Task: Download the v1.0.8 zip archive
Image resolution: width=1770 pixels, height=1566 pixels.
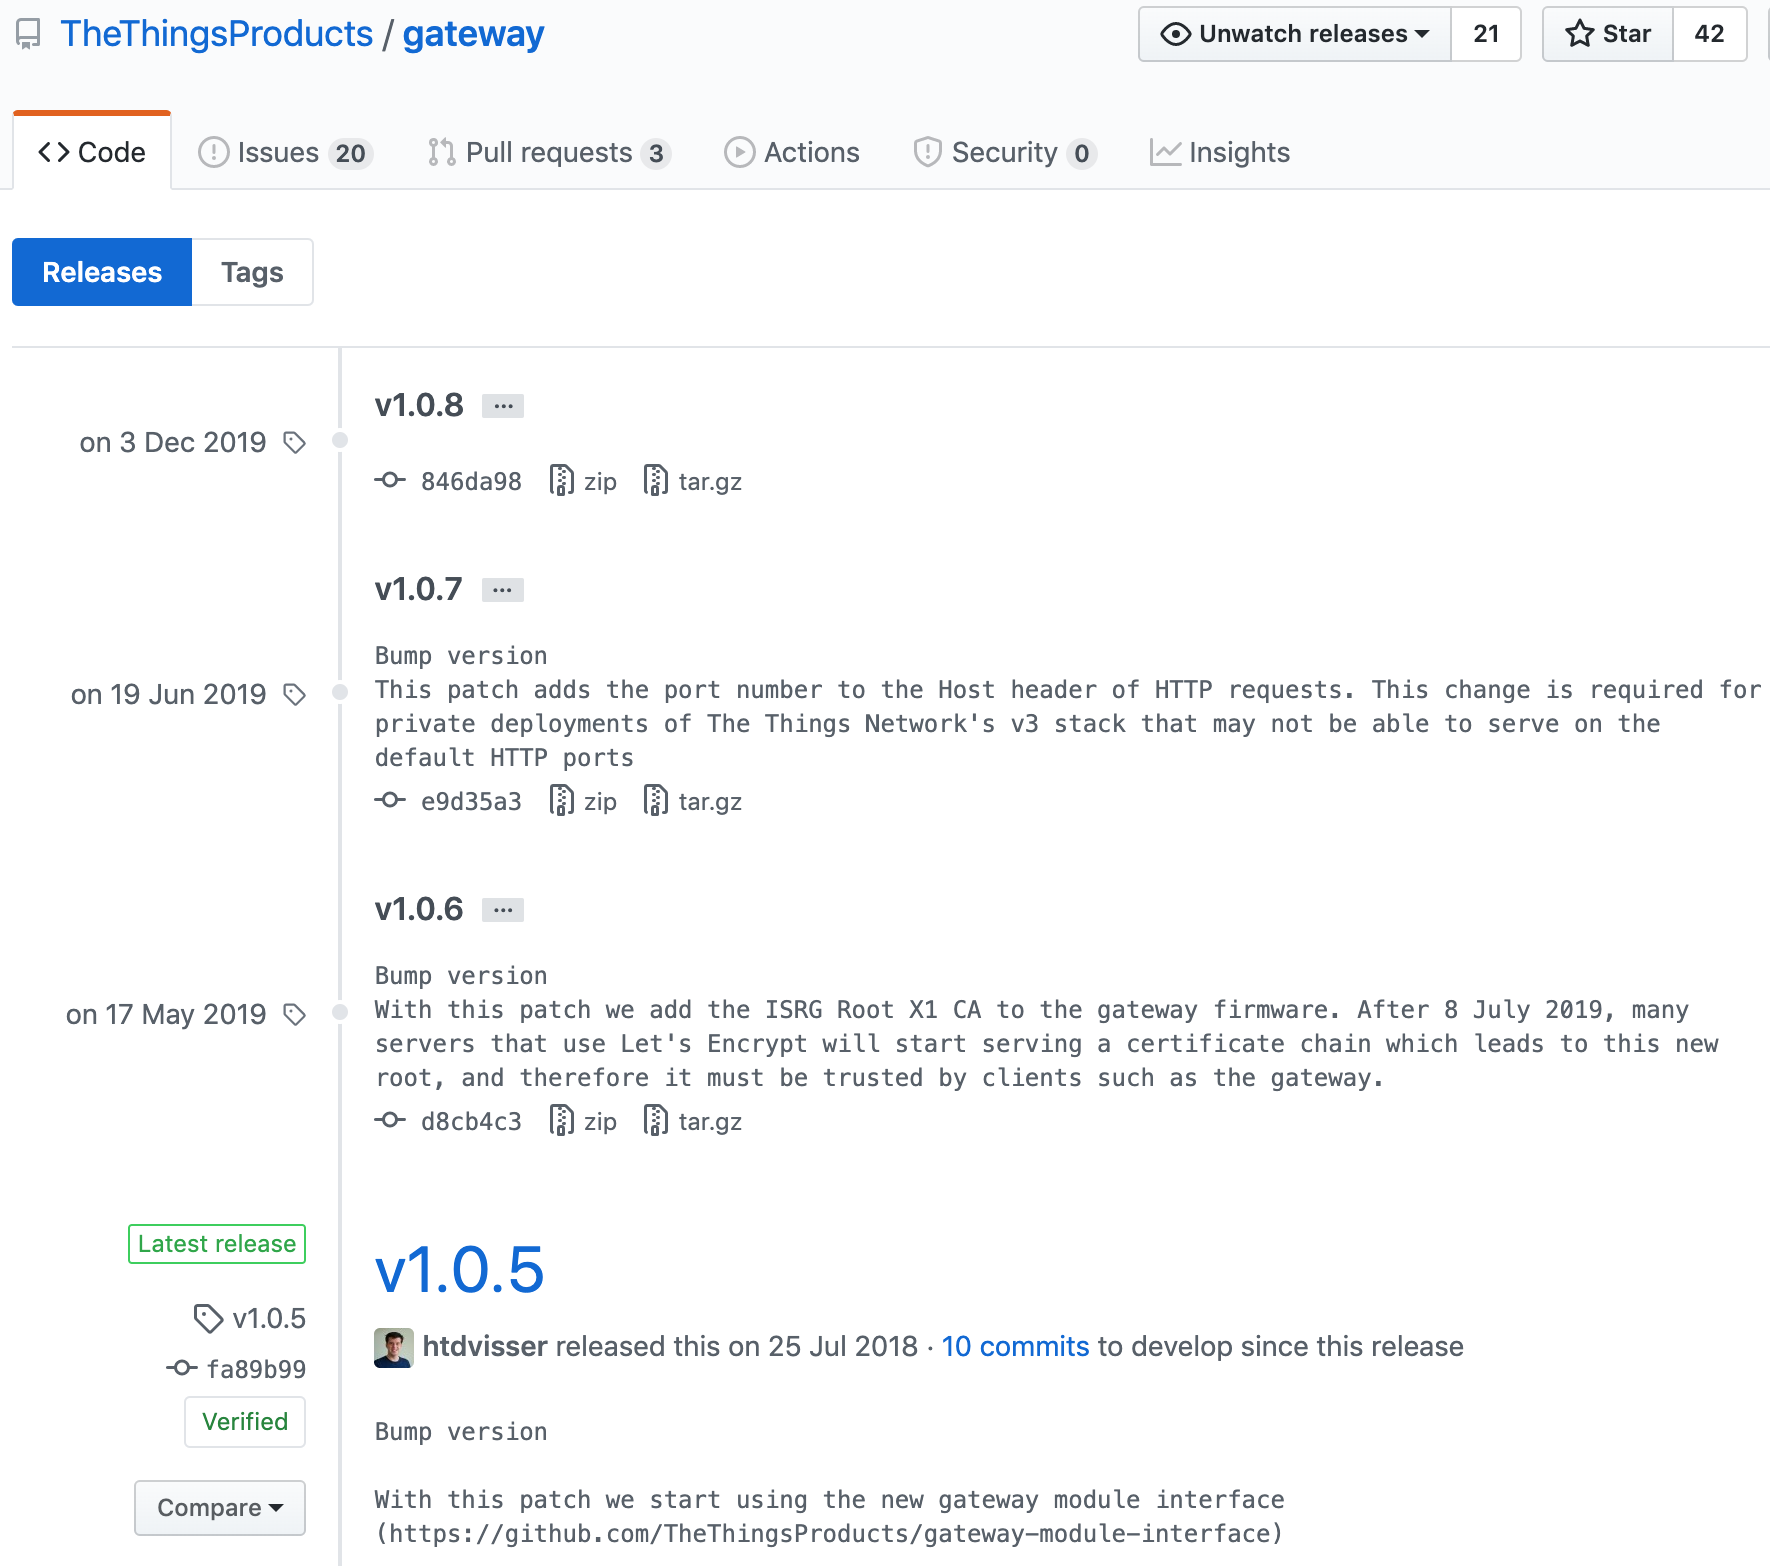Action: click(x=583, y=481)
